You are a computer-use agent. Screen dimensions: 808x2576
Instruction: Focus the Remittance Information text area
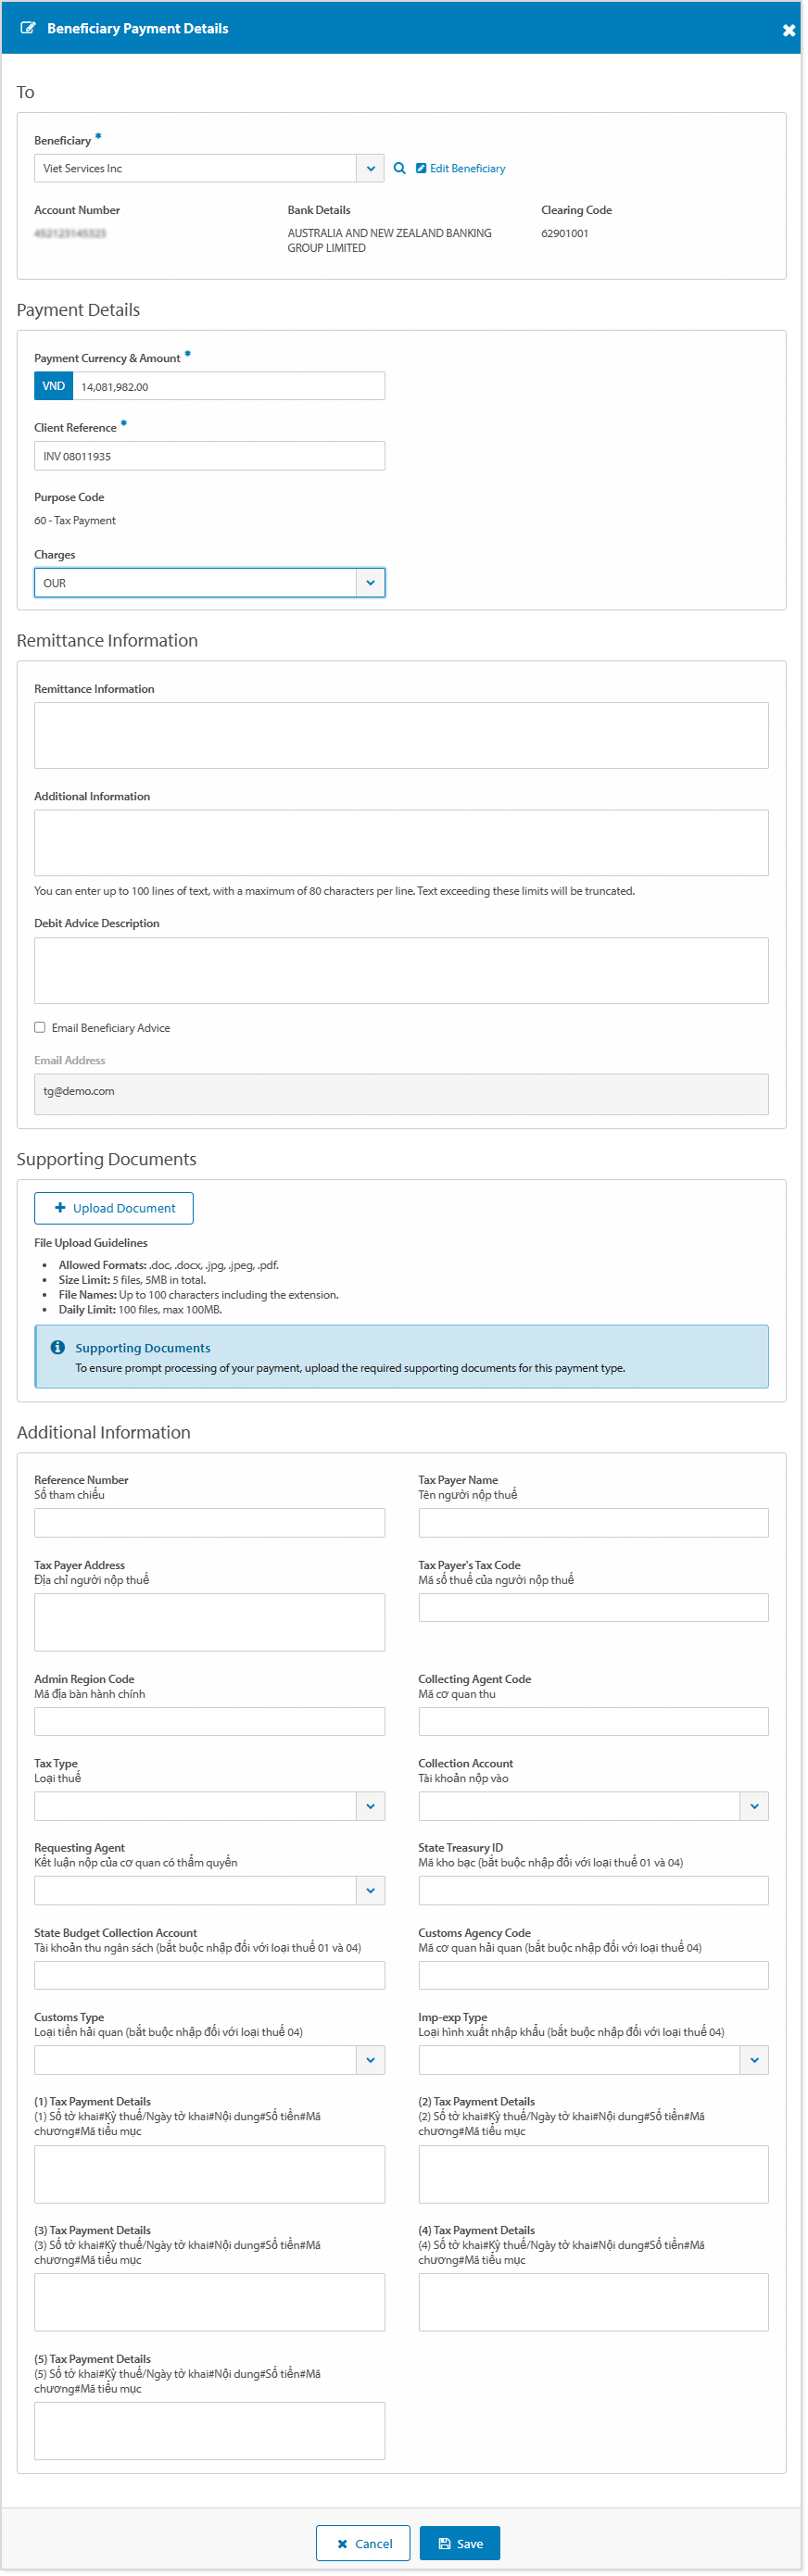point(401,735)
